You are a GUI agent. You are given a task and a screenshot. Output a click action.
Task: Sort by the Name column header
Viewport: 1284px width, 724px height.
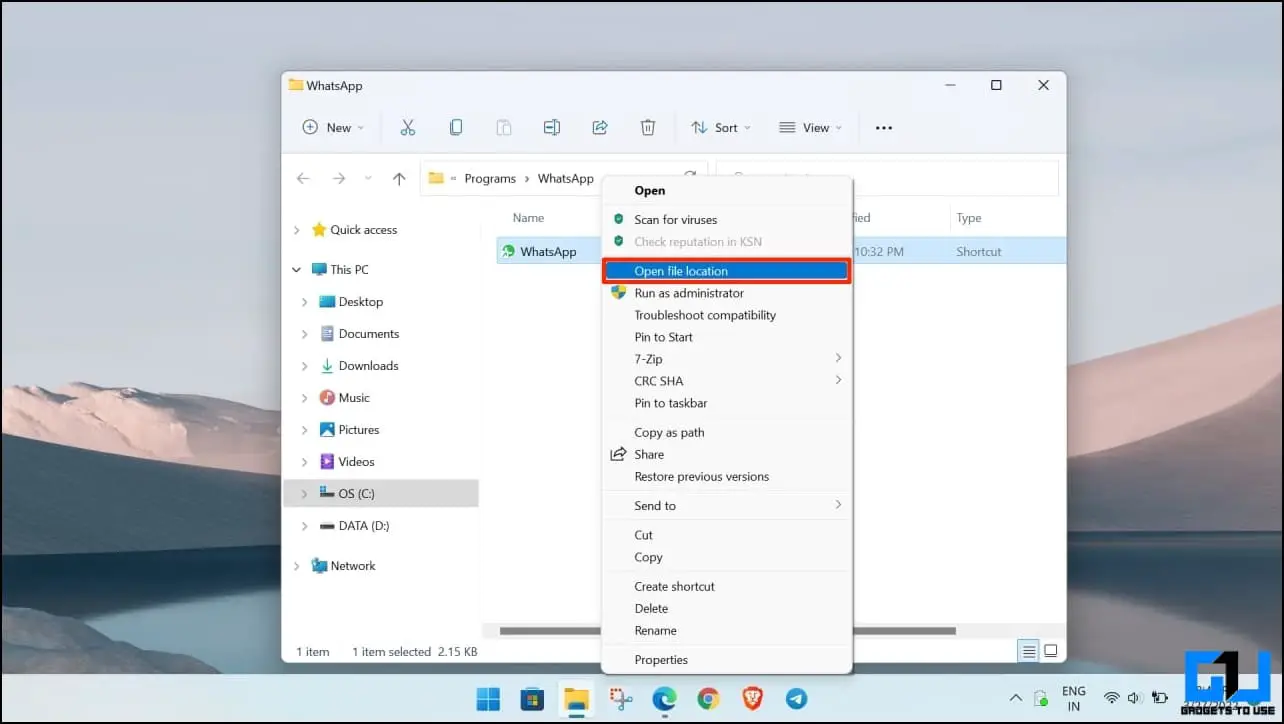pos(528,218)
